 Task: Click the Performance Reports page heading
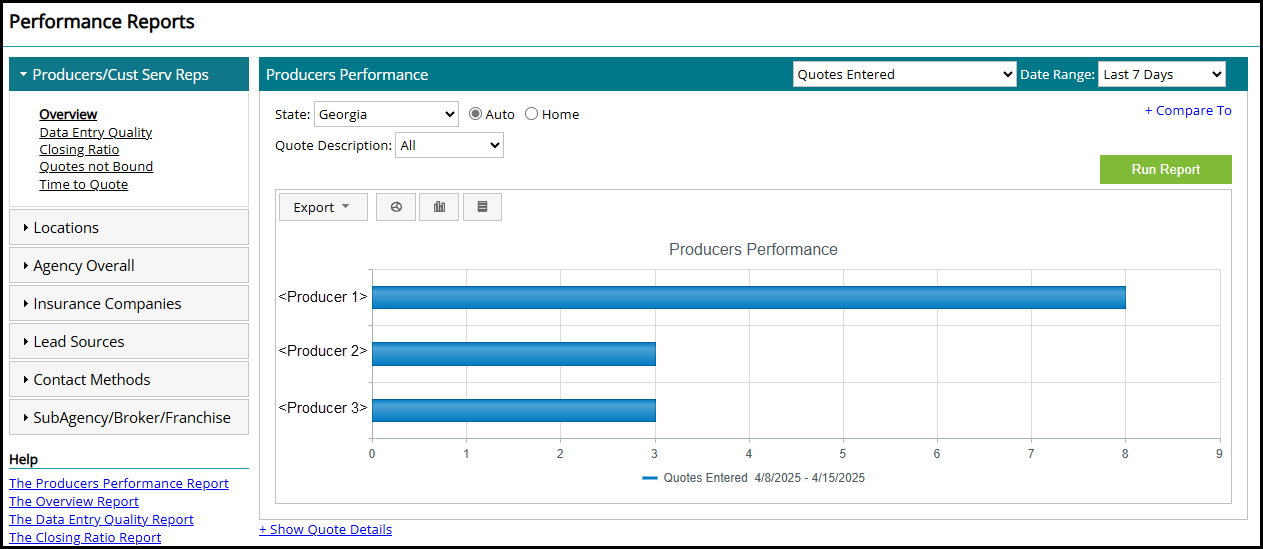(102, 21)
